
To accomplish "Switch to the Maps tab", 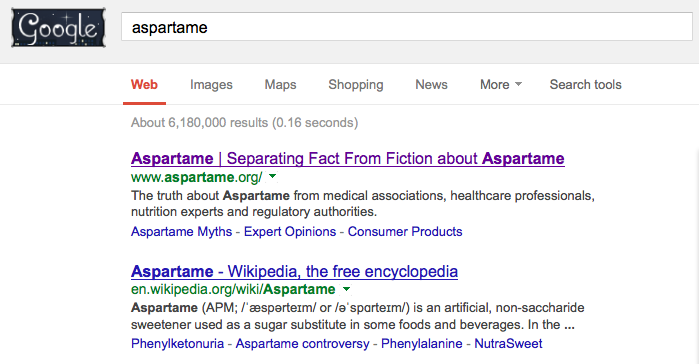I will pyautogui.click(x=280, y=85).
